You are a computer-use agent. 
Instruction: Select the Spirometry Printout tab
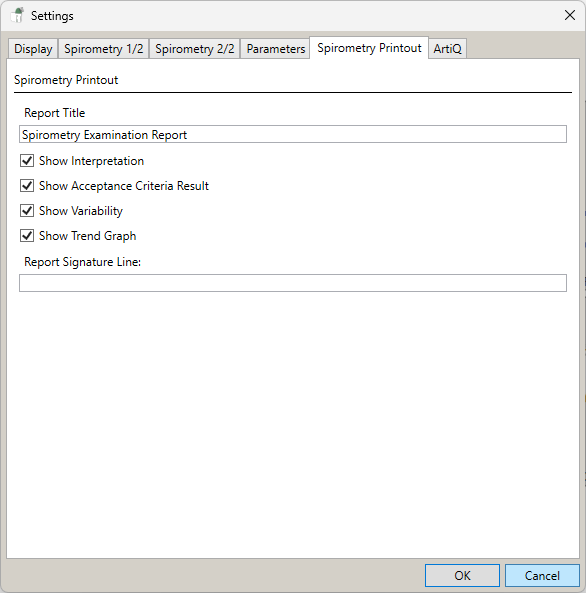point(369,48)
